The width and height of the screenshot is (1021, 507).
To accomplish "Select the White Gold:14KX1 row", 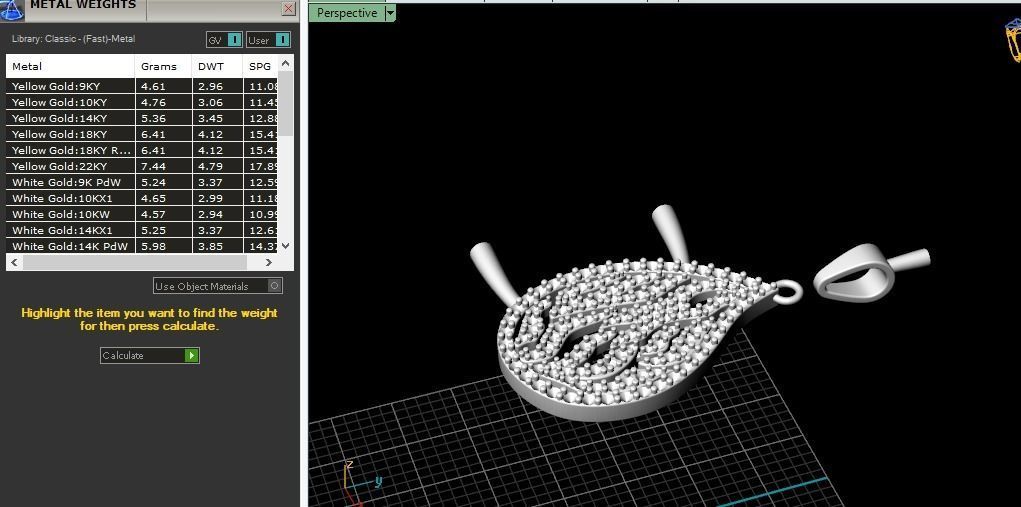I will (x=142, y=230).
